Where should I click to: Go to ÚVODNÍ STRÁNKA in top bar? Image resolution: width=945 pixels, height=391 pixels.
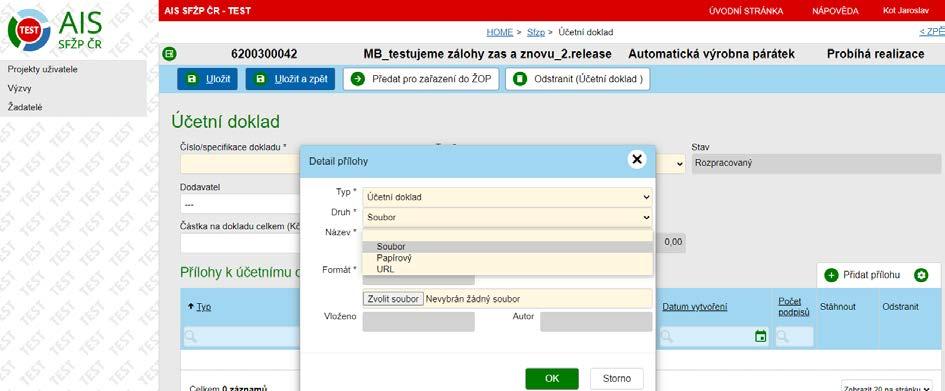(x=746, y=11)
